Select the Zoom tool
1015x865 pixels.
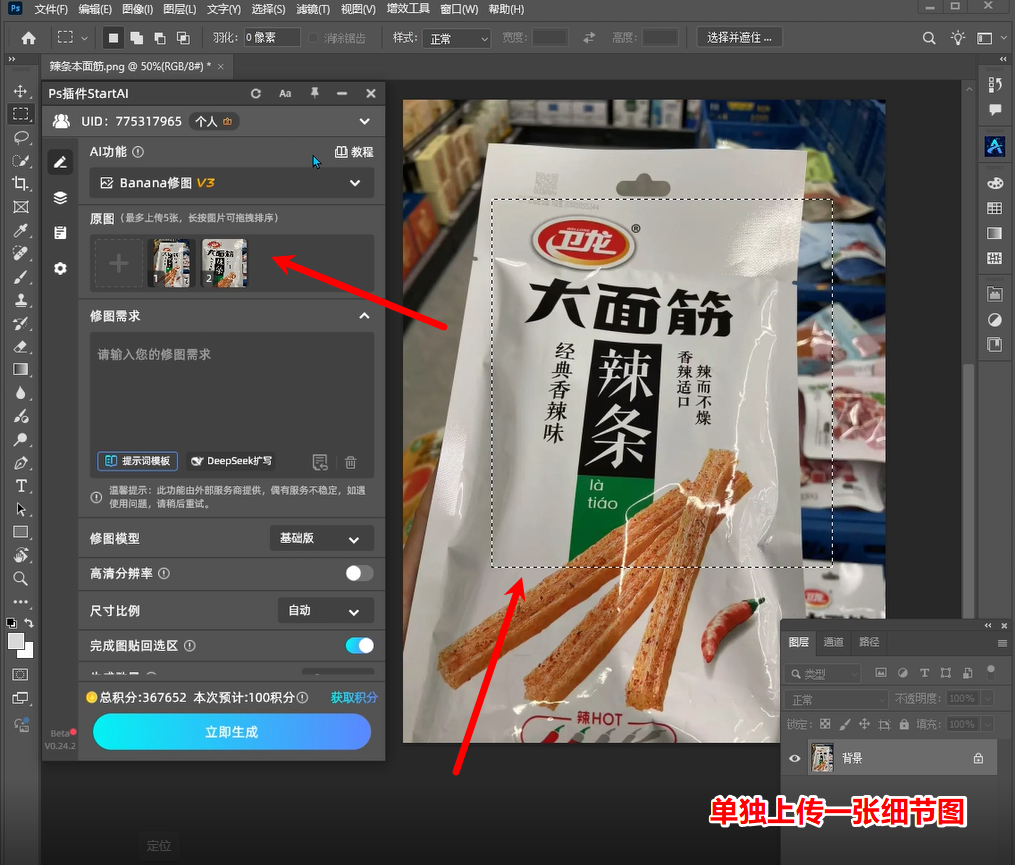(21, 578)
